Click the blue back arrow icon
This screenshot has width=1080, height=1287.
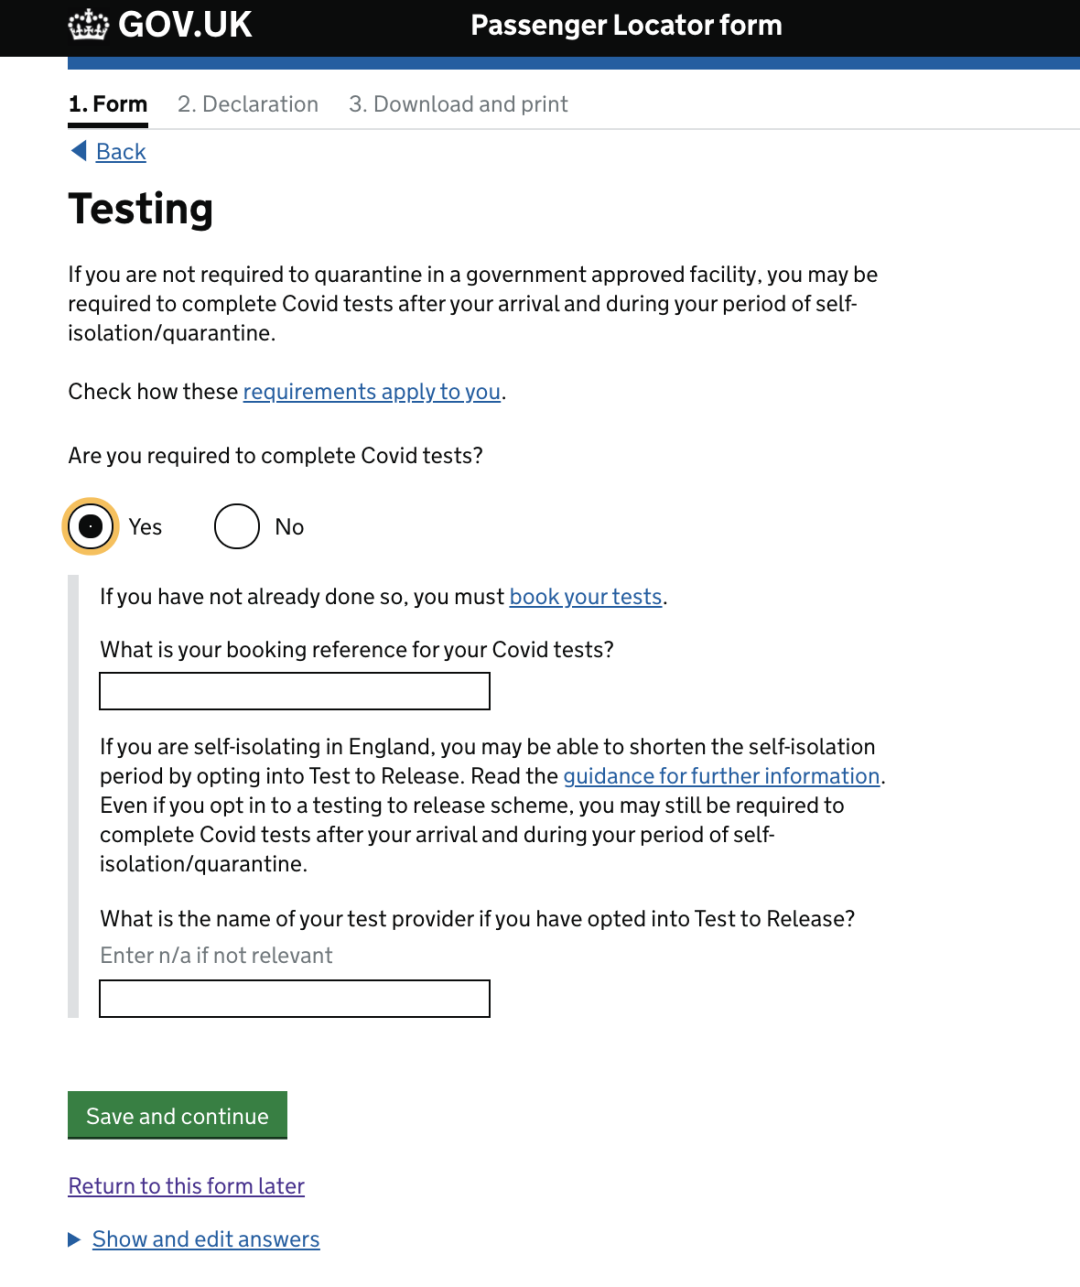[x=79, y=151]
